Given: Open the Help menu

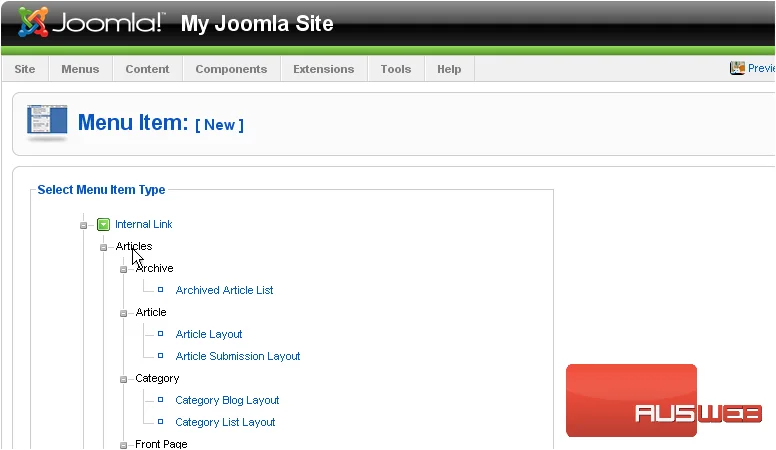Looking at the screenshot, I should point(449,69).
